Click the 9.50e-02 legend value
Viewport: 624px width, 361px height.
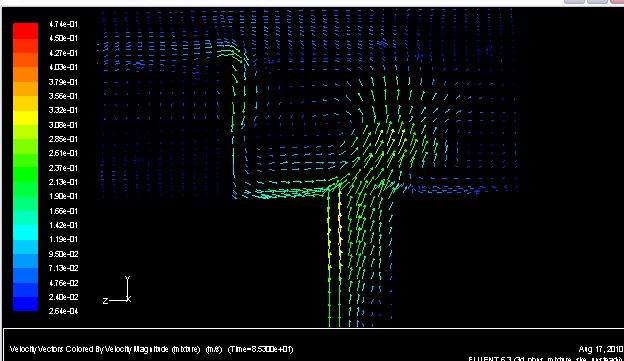[x=63, y=254]
